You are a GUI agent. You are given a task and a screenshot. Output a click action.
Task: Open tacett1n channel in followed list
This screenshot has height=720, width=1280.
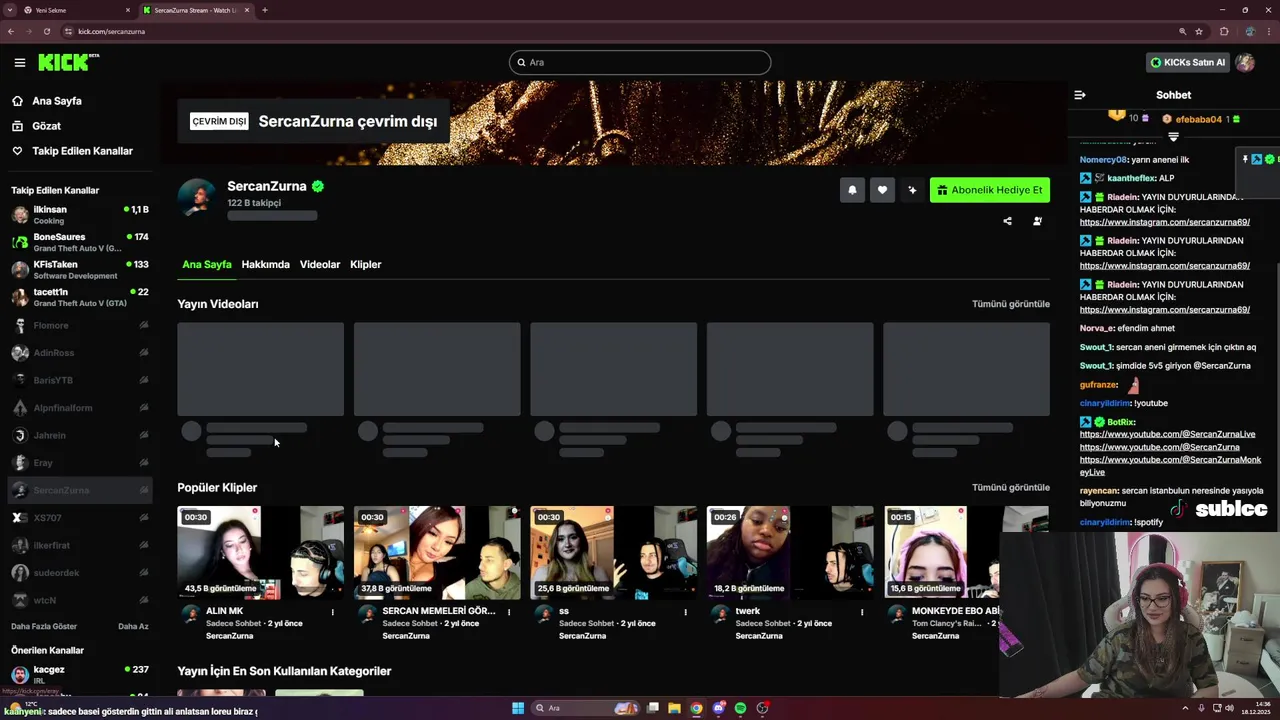tap(80, 297)
